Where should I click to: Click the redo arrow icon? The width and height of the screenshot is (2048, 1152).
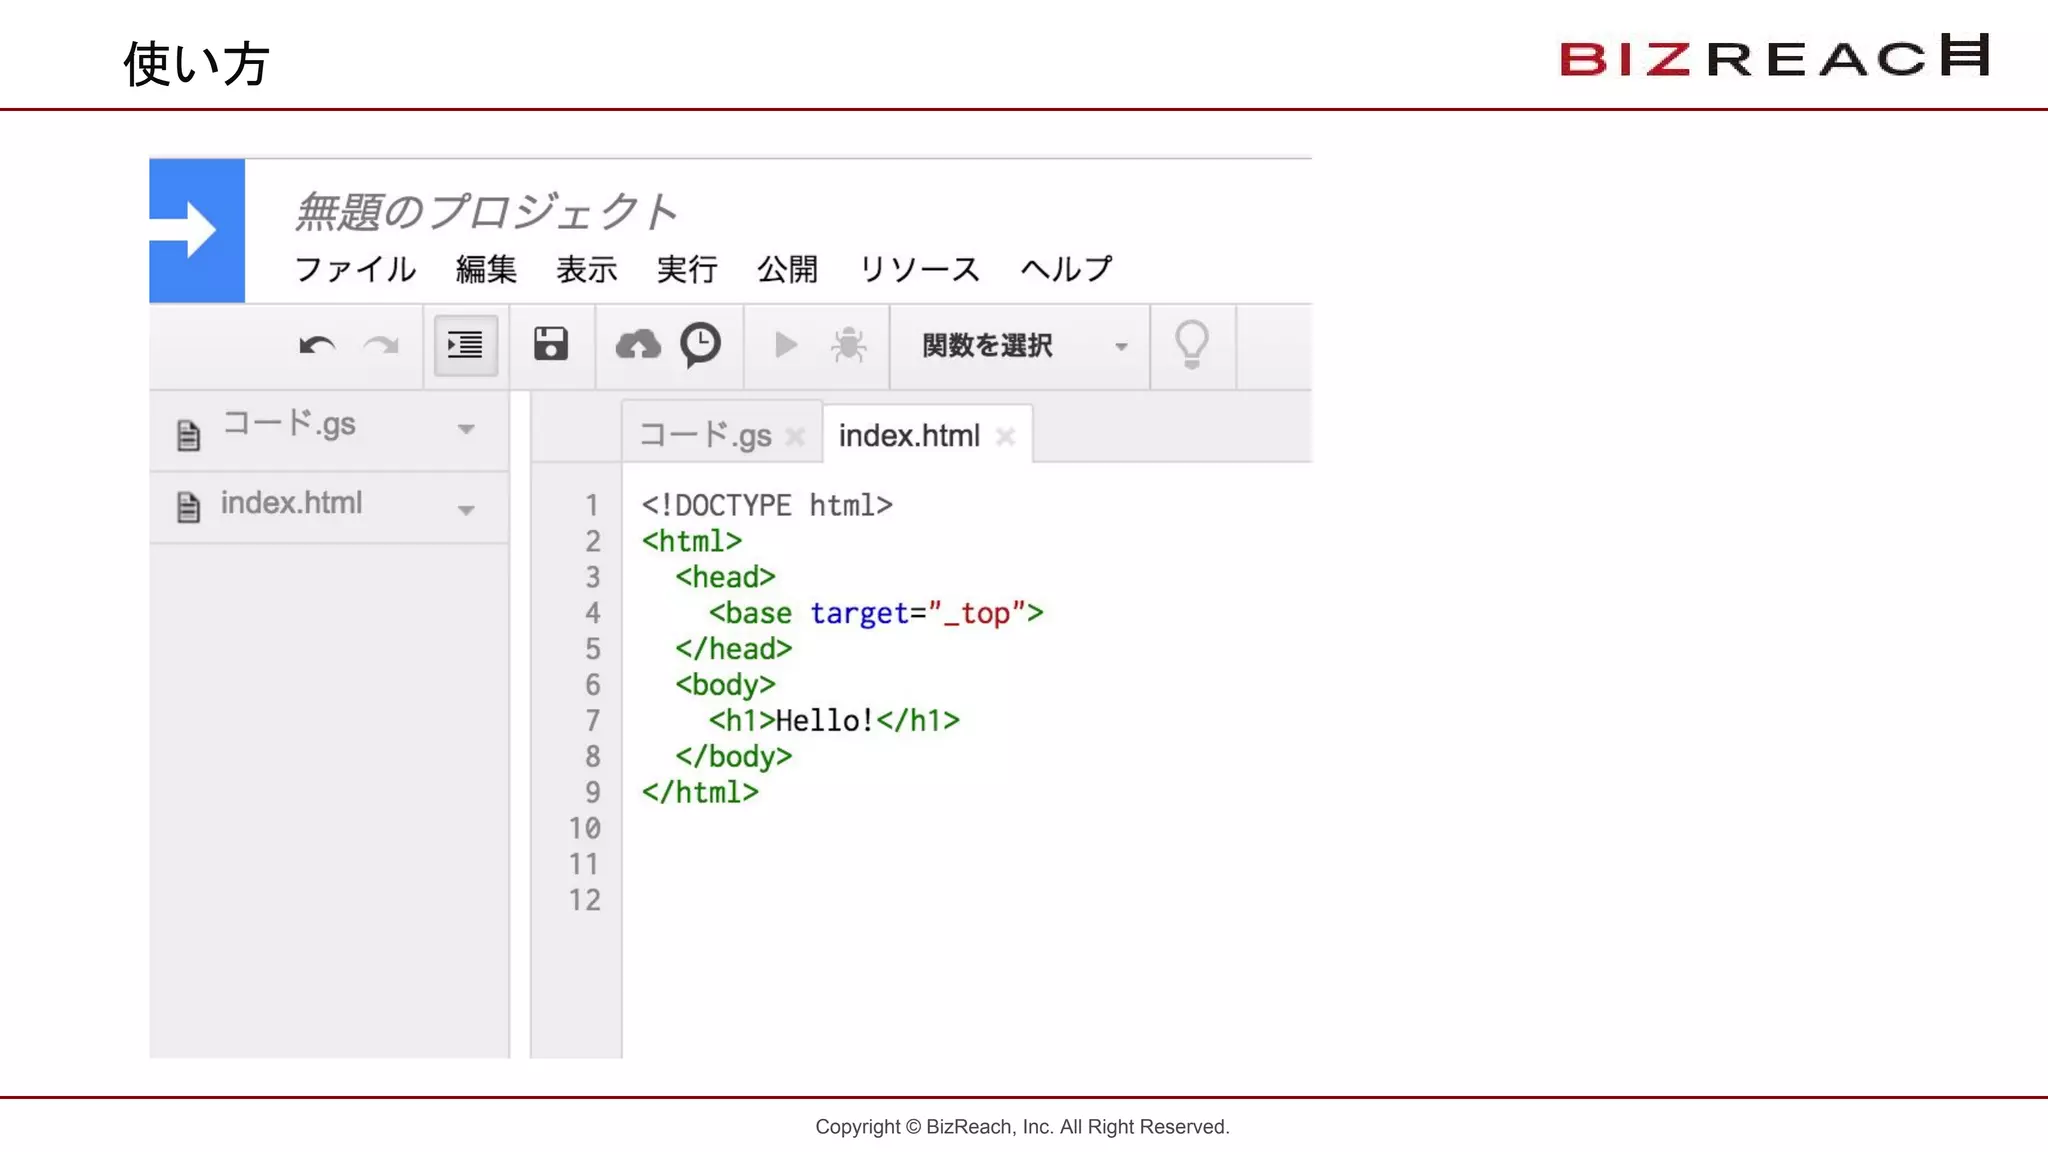(x=381, y=346)
